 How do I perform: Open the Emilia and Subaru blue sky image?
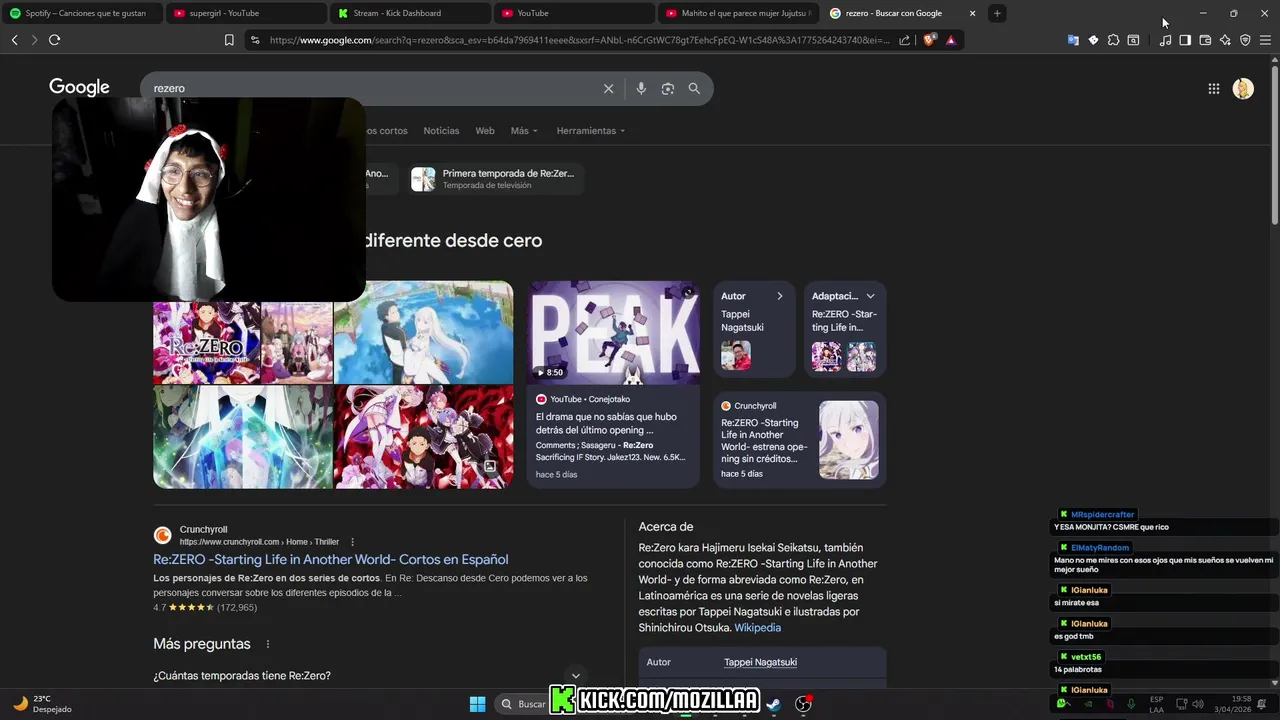pos(423,332)
